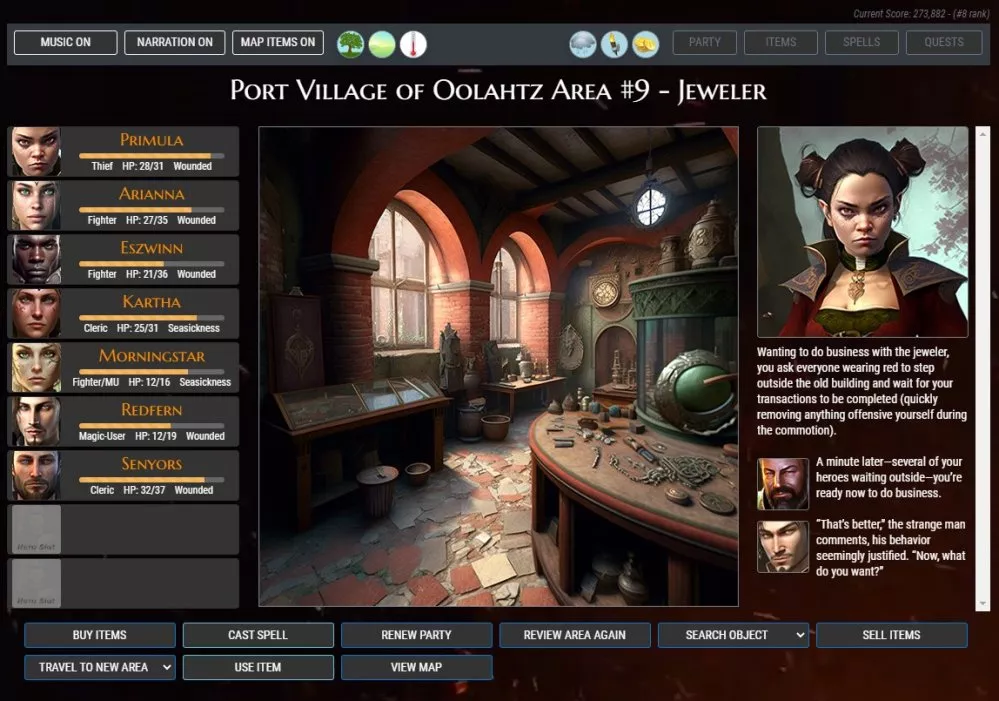Click the gold coins icon
The height and width of the screenshot is (701, 999).
[645, 43]
